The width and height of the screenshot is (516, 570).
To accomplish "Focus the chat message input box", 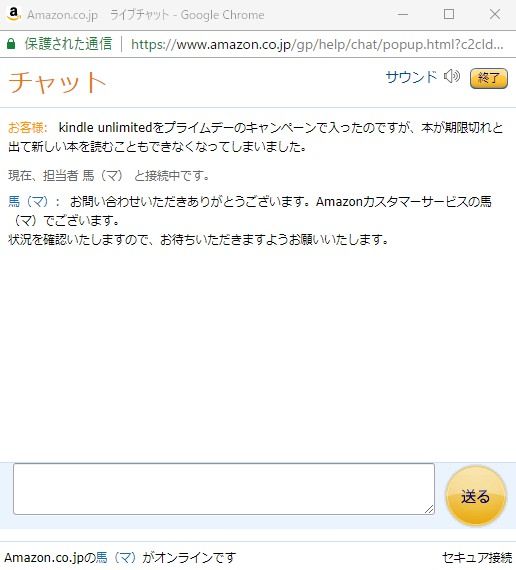I will 224,489.
